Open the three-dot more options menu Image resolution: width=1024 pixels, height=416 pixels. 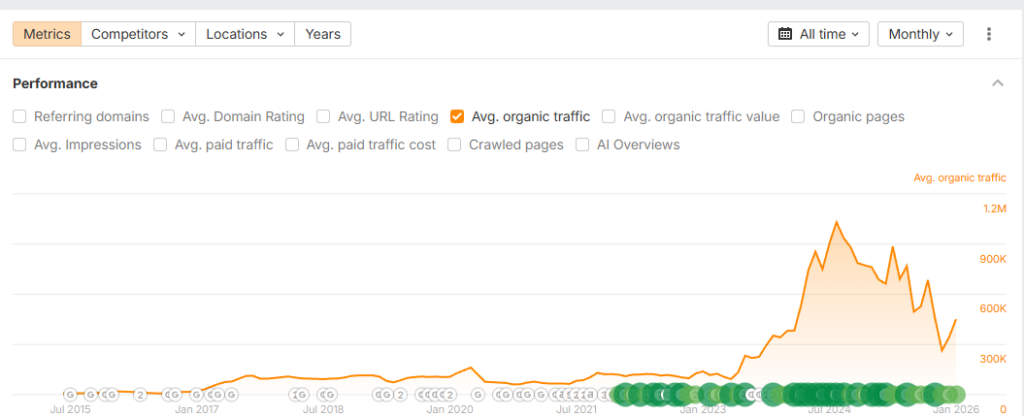[x=989, y=34]
